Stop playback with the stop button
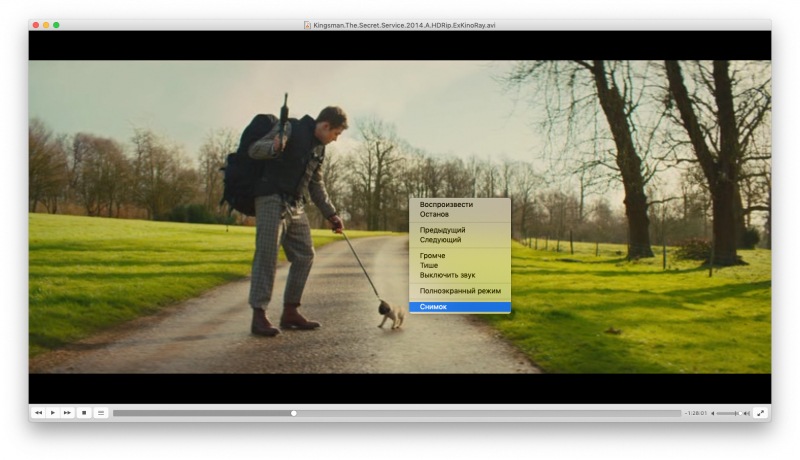The width and height of the screenshot is (800, 460). coord(84,413)
